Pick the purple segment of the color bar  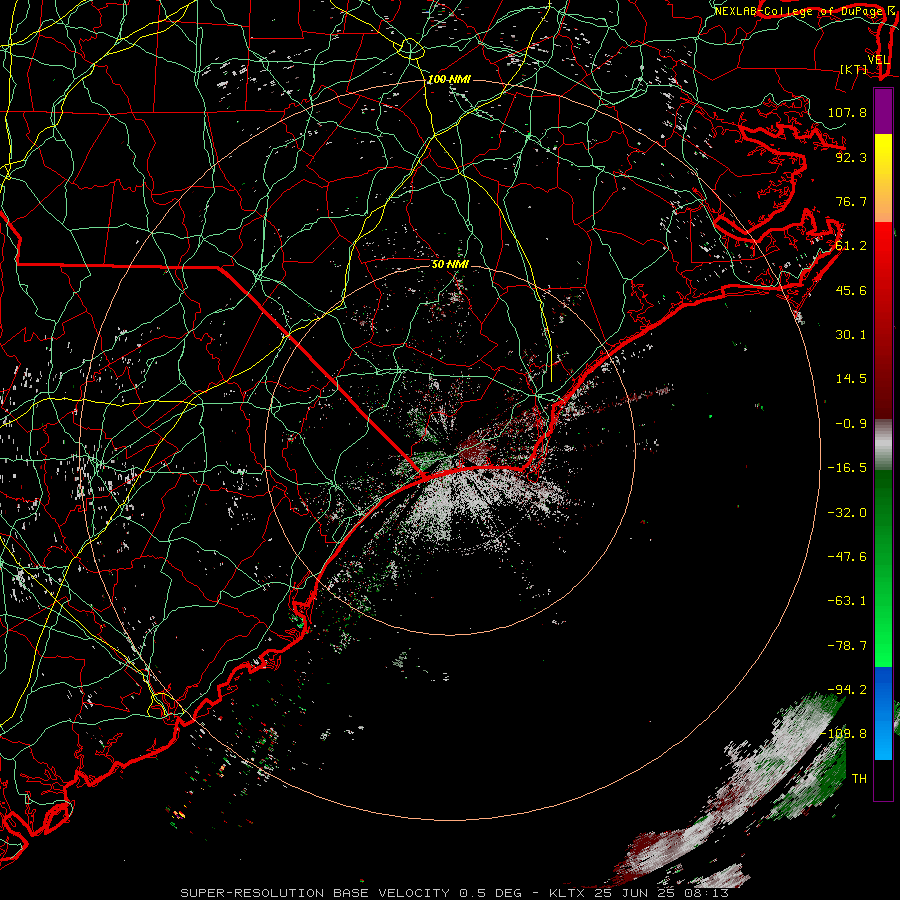tap(883, 111)
